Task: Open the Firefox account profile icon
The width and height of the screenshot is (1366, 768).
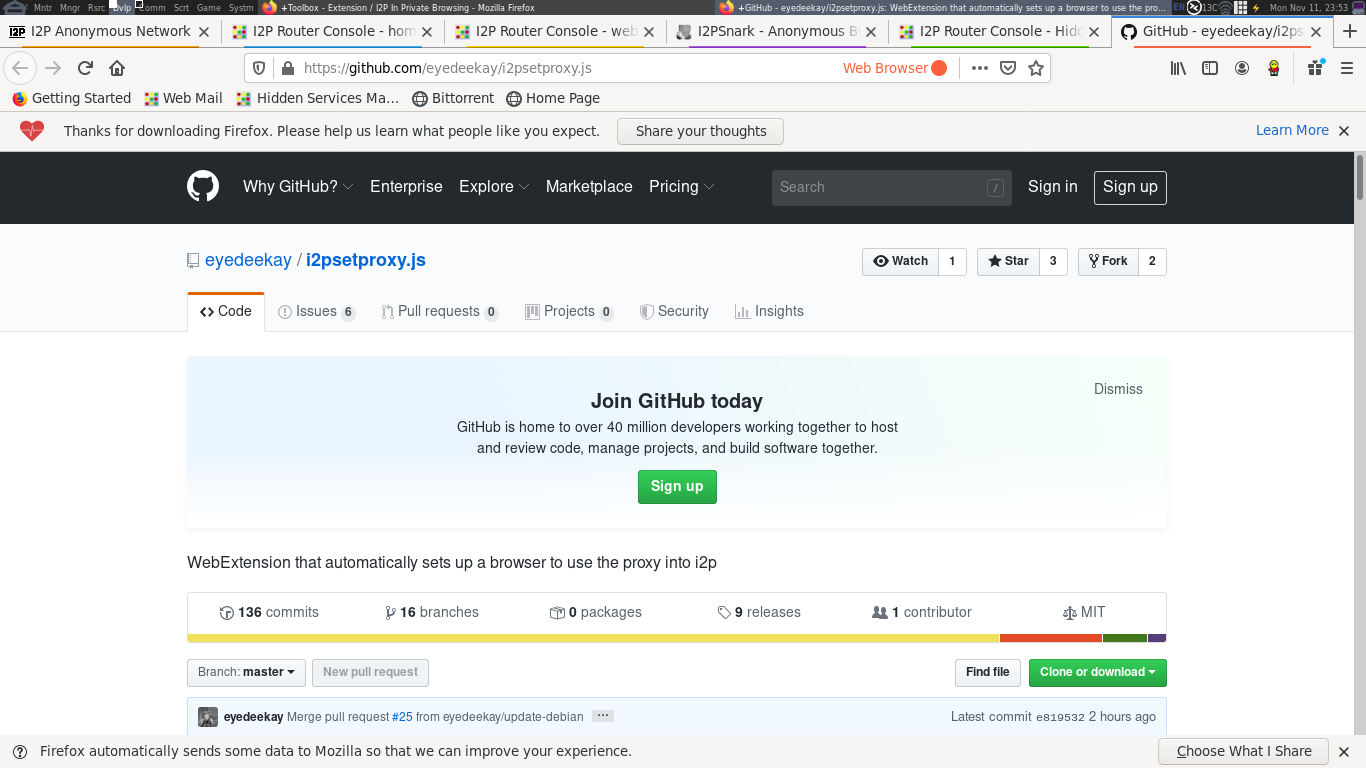Action: [x=1242, y=67]
